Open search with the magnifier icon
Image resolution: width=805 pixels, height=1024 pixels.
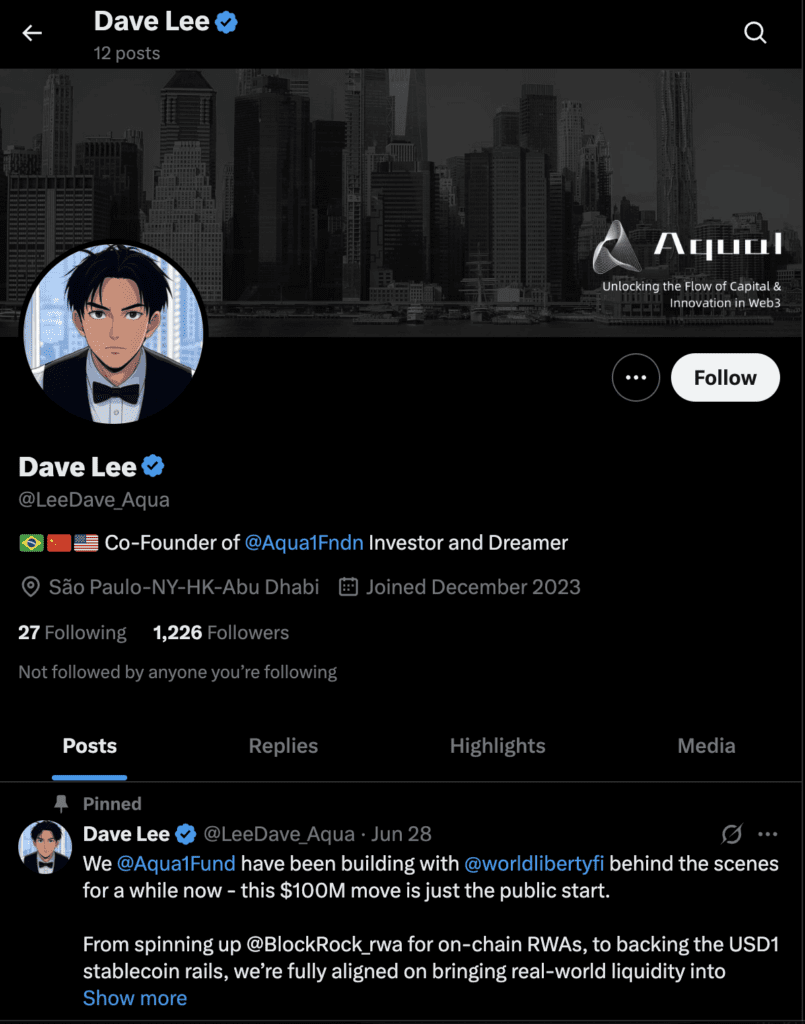[755, 32]
